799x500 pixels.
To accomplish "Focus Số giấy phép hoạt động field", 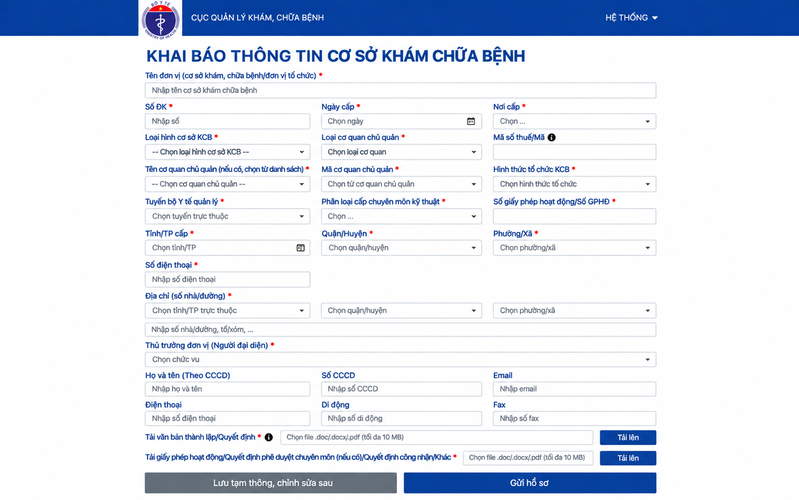I will [x=574, y=216].
